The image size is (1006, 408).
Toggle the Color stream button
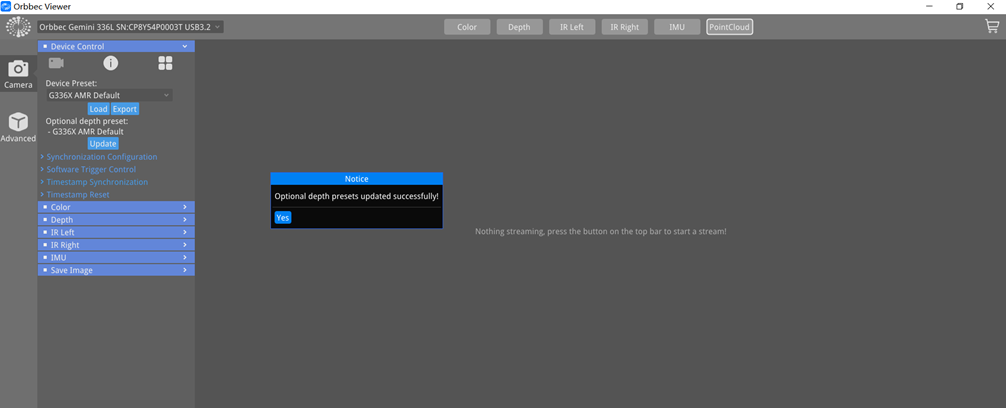click(x=467, y=27)
